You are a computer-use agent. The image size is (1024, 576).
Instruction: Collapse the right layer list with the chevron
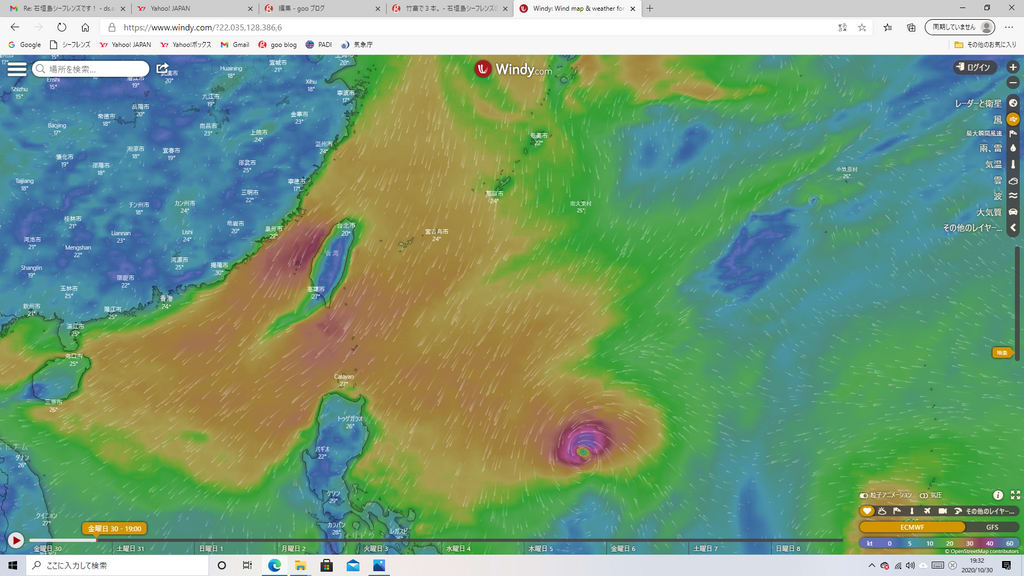pyautogui.click(x=1013, y=228)
